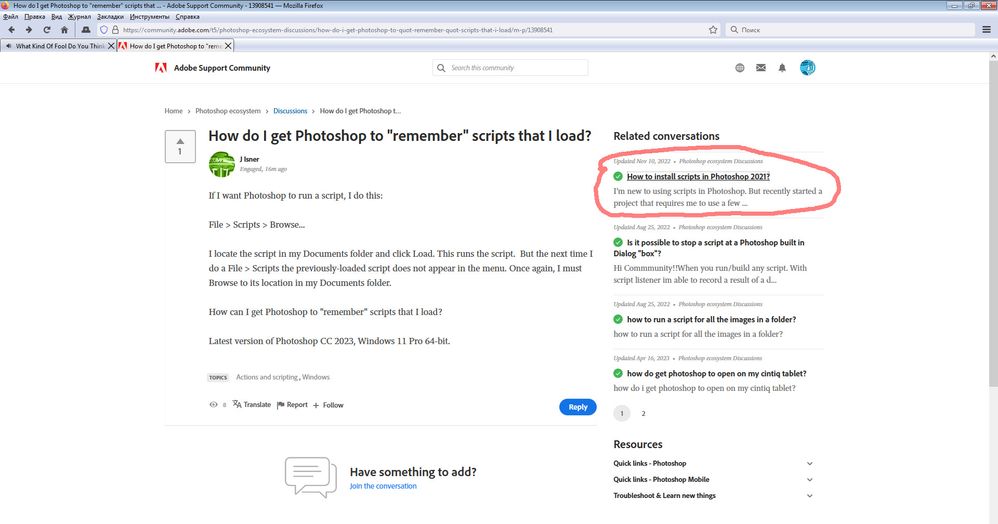998x524 pixels.
Task: Open 'How to install scripts in Photoshop 2021?'
Action: pos(698,176)
